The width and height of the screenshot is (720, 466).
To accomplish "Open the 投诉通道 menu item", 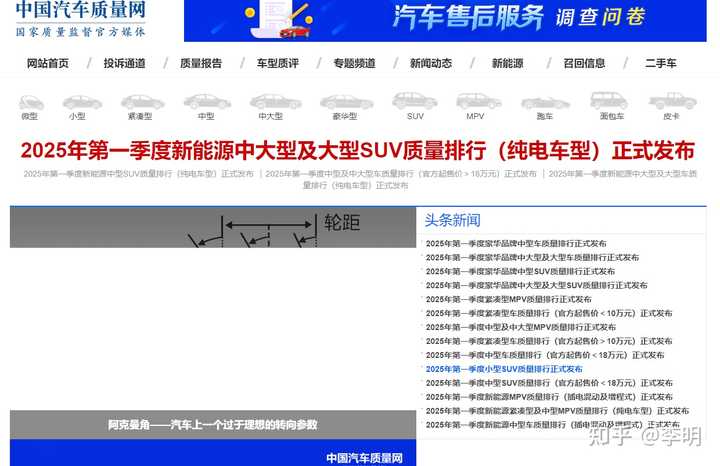I will click(x=124, y=63).
